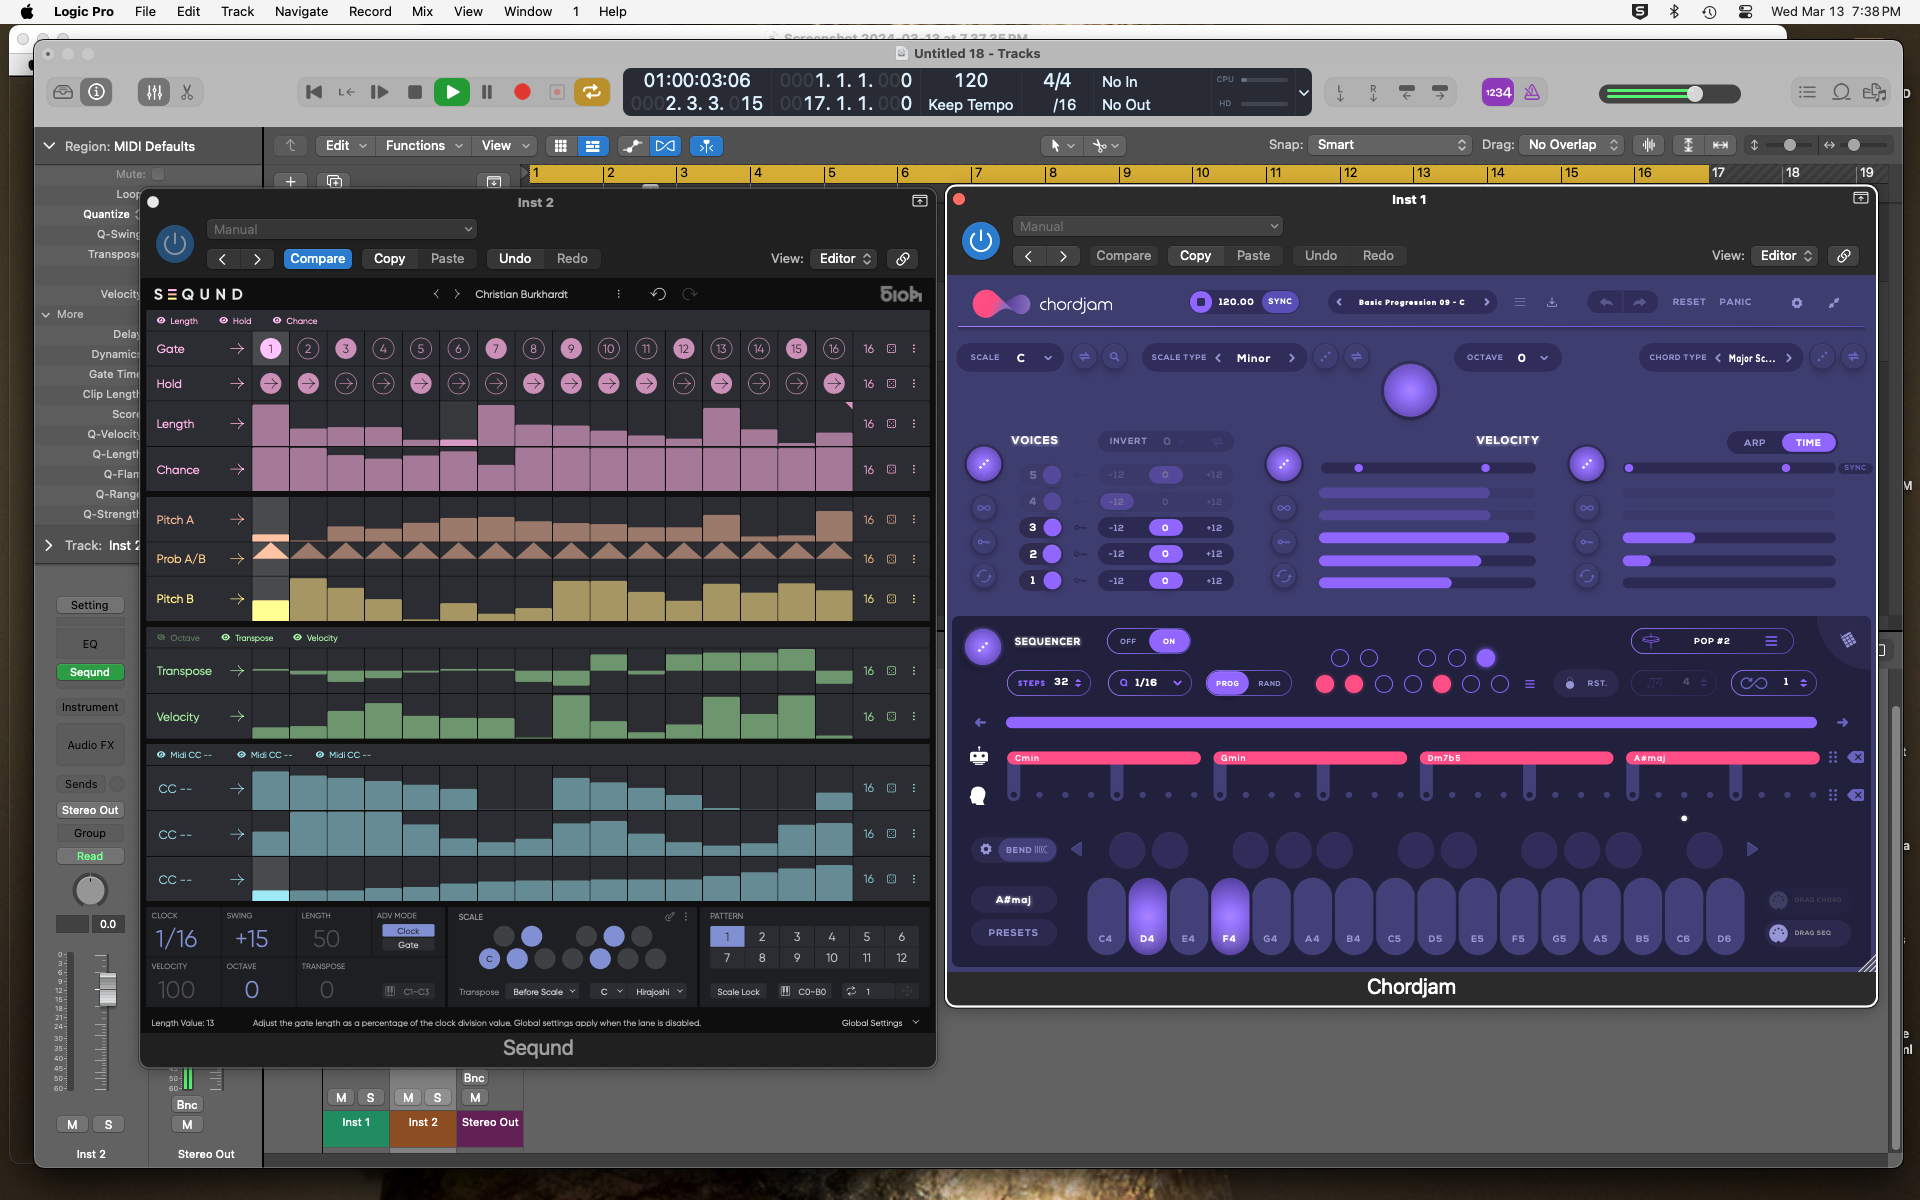Open Before Scale transpose dropdown

pos(545,991)
